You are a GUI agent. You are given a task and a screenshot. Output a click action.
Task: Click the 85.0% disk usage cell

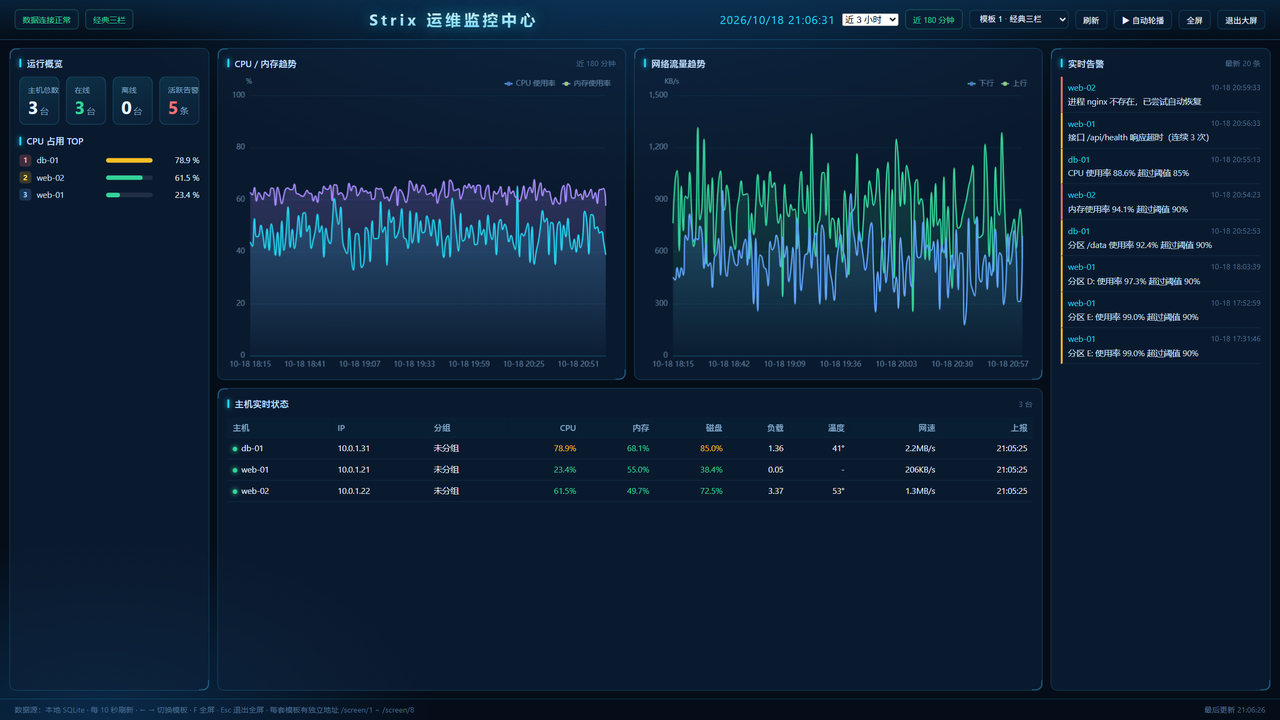(711, 449)
